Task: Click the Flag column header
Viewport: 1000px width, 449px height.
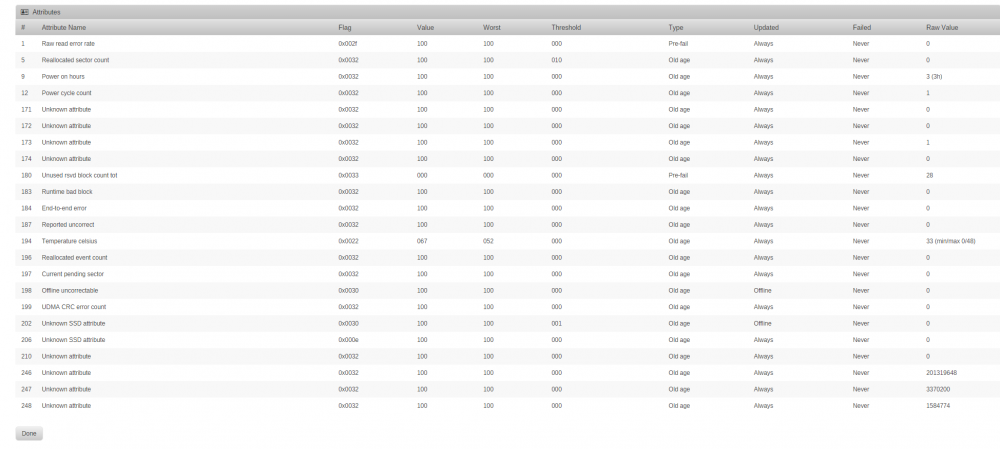Action: (344, 27)
